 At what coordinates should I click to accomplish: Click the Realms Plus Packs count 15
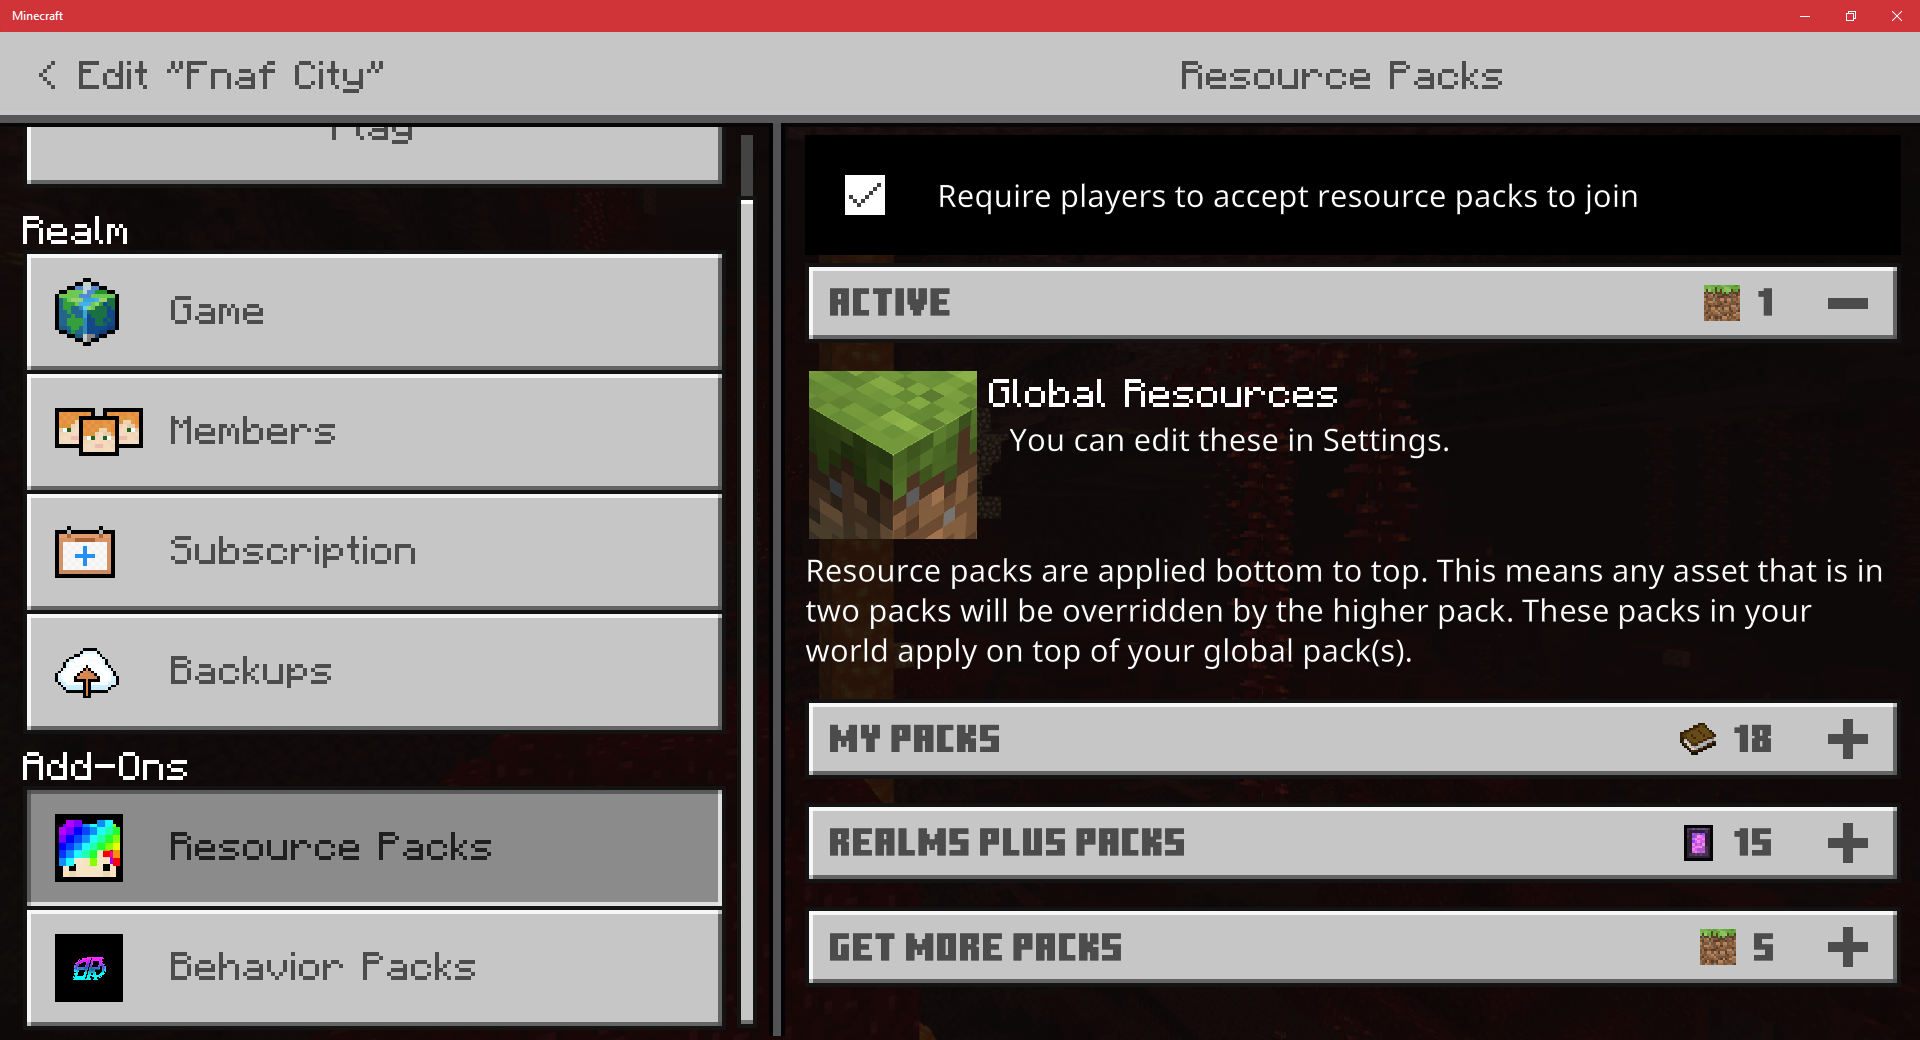[1753, 843]
